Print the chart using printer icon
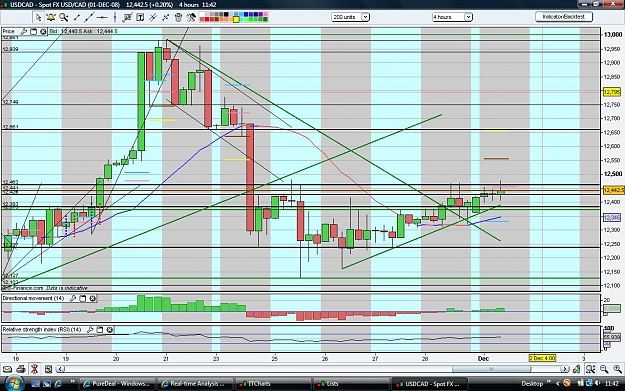625x391 pixels. click(x=21, y=369)
